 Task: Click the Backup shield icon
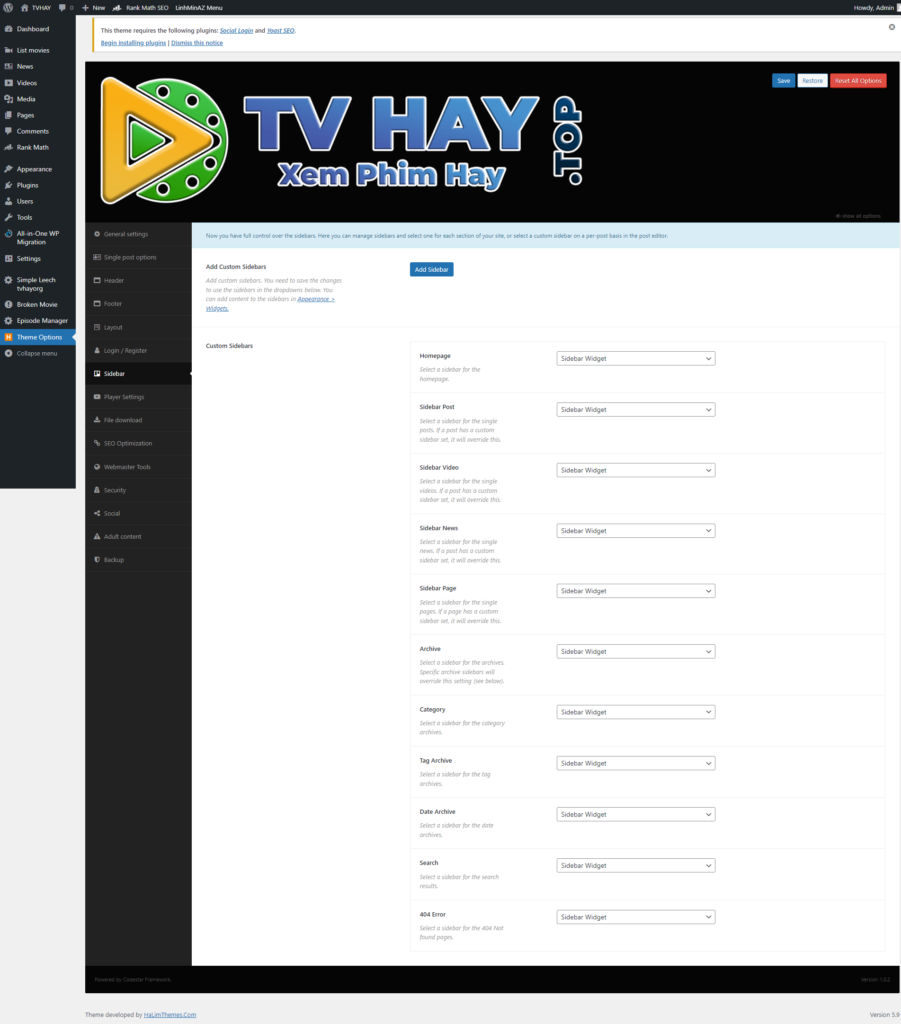coord(97,560)
